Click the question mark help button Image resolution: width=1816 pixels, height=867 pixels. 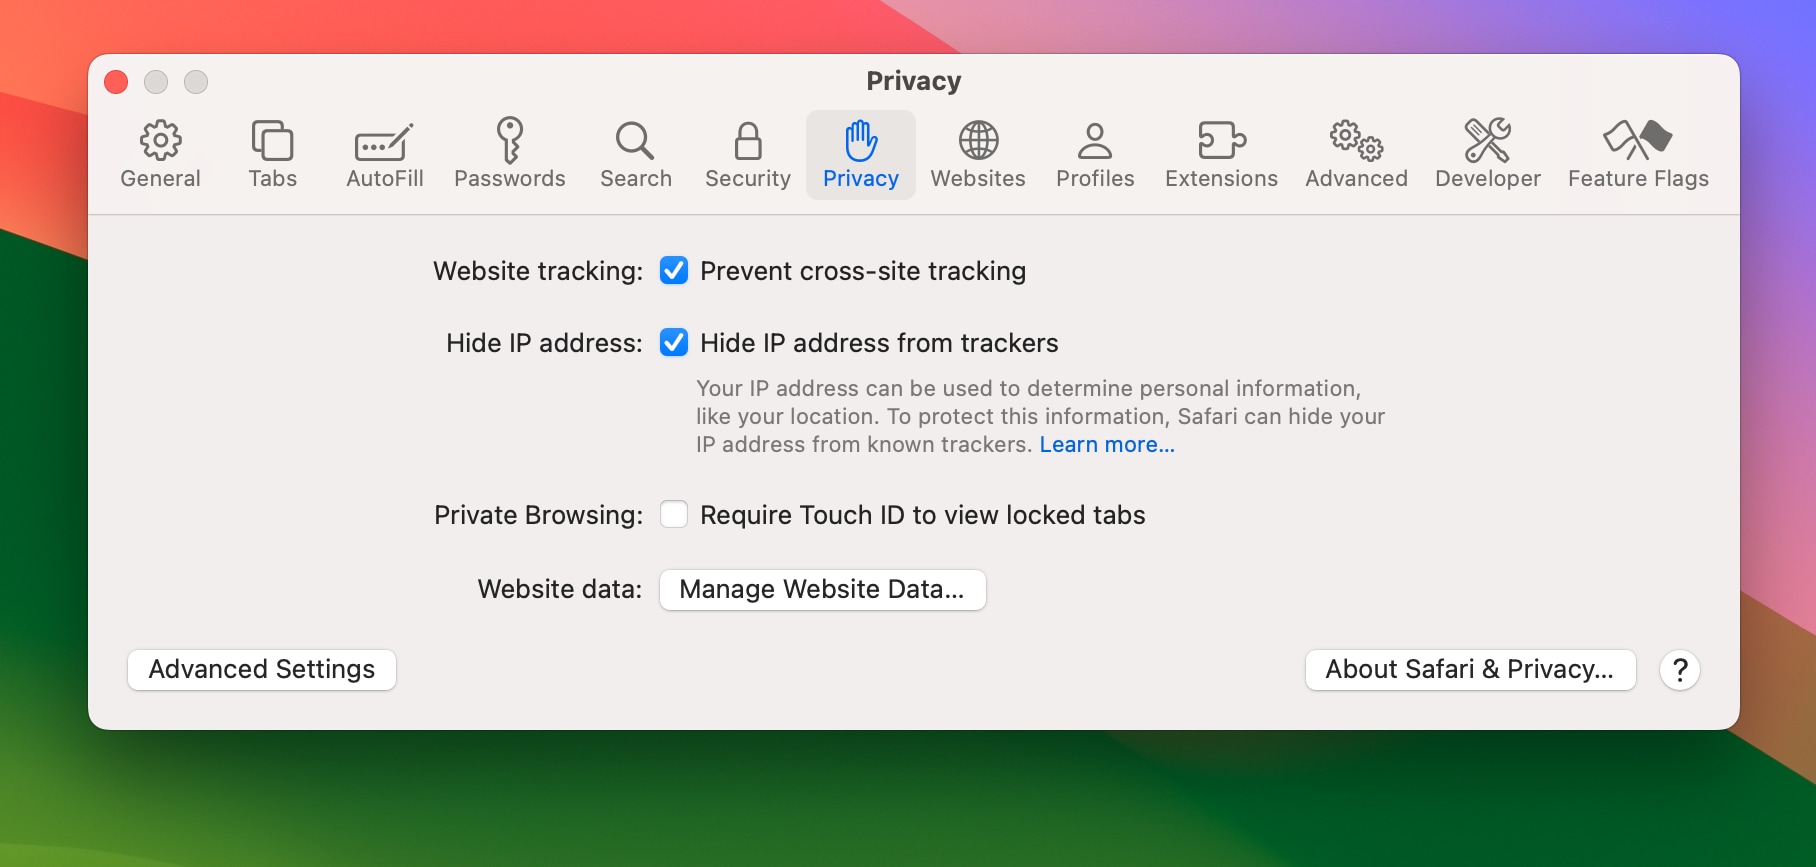(1680, 670)
